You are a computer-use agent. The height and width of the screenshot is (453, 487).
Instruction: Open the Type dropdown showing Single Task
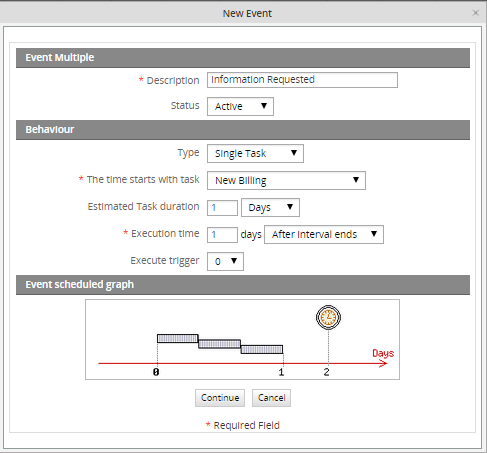[x=255, y=153]
